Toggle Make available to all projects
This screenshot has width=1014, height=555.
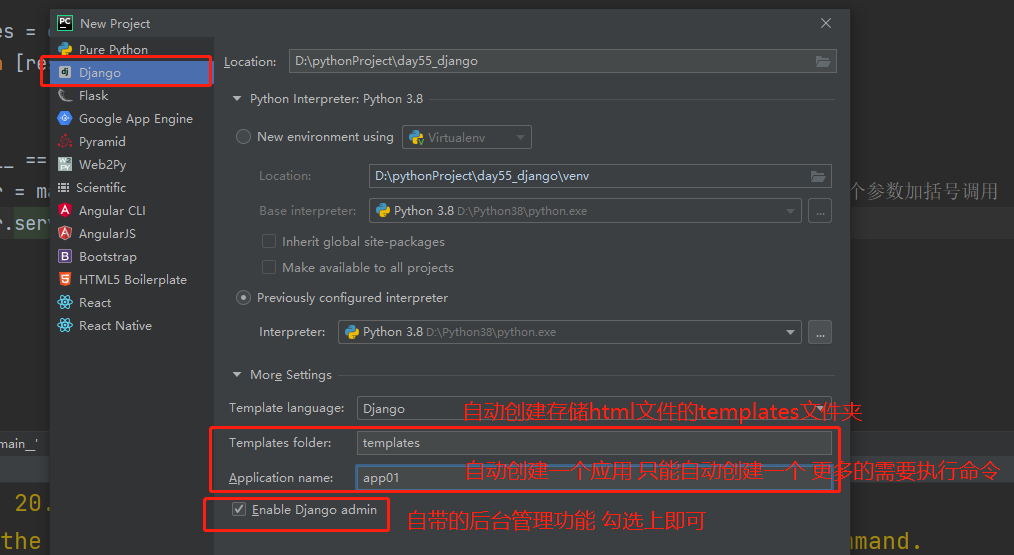point(268,267)
